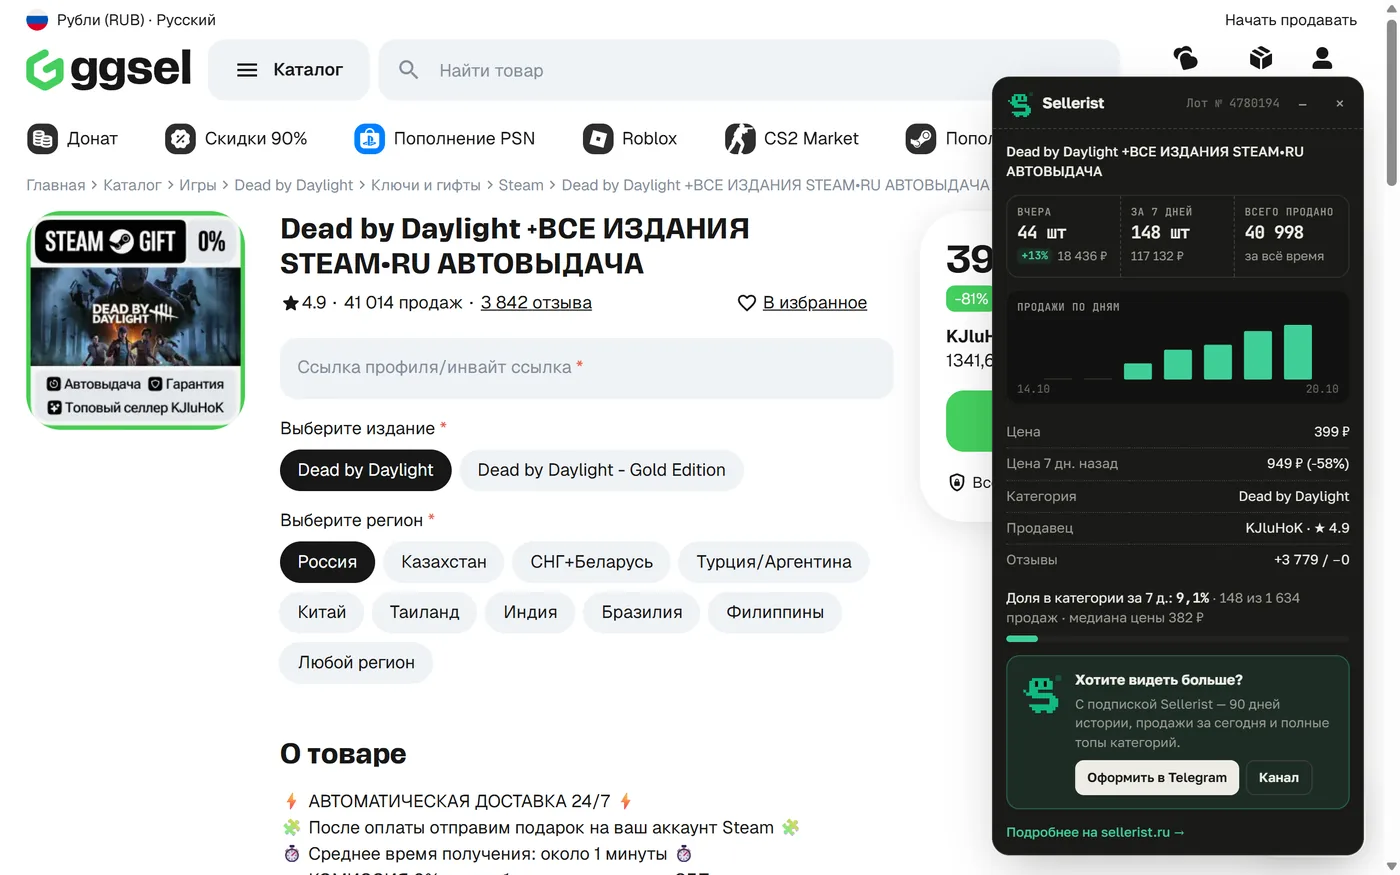
Task: Click Оформить в Telegram button
Action: pyautogui.click(x=1157, y=778)
